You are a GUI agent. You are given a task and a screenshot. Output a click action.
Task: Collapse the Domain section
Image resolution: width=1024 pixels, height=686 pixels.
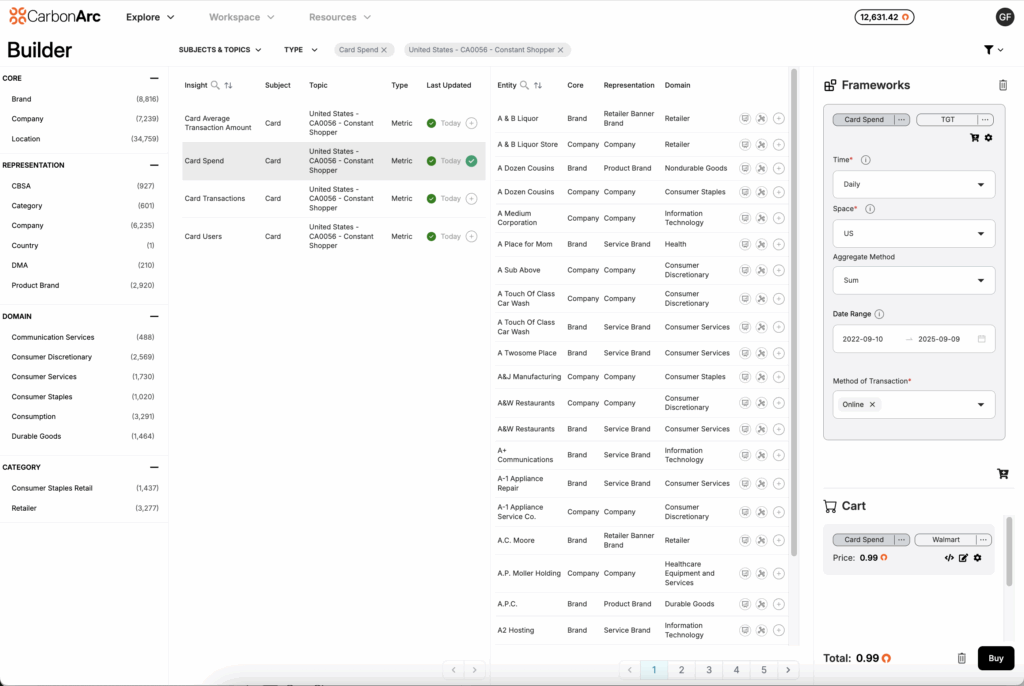pos(154,316)
